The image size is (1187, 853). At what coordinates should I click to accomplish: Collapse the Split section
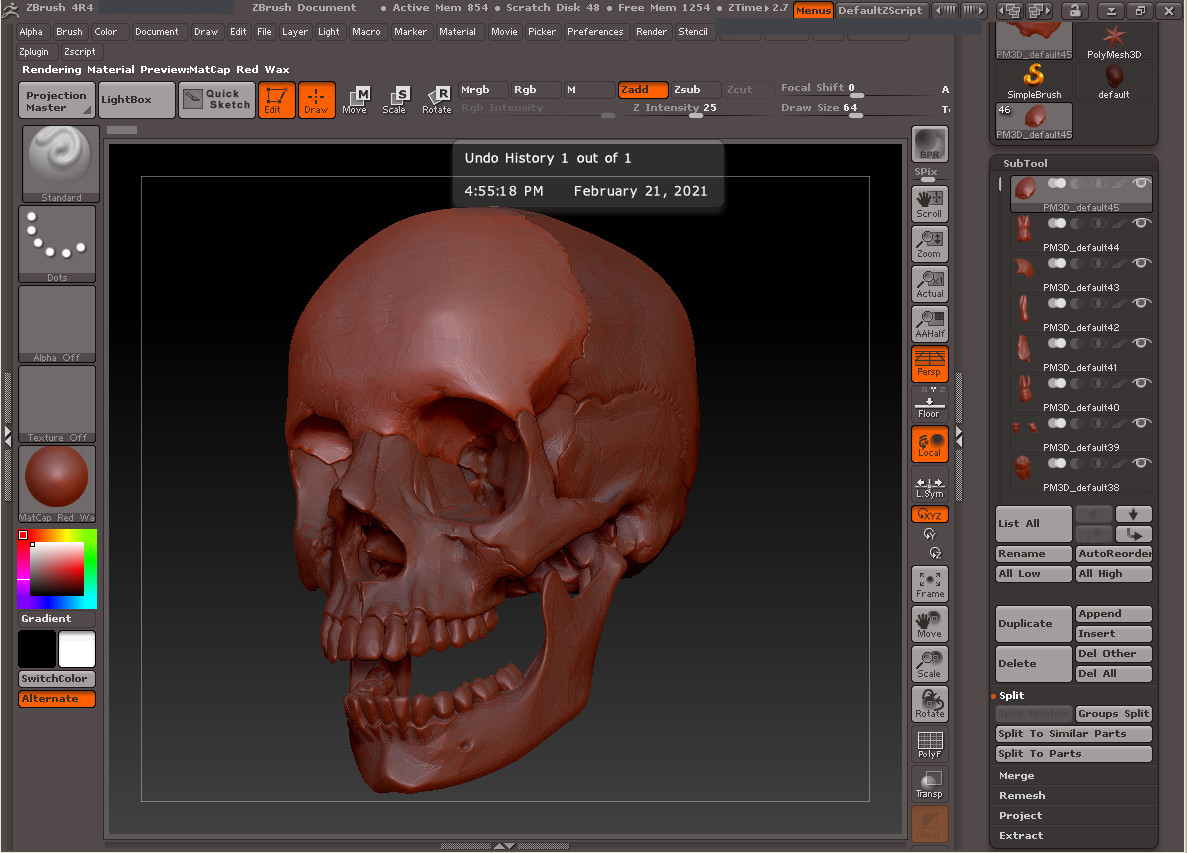click(x=1011, y=695)
